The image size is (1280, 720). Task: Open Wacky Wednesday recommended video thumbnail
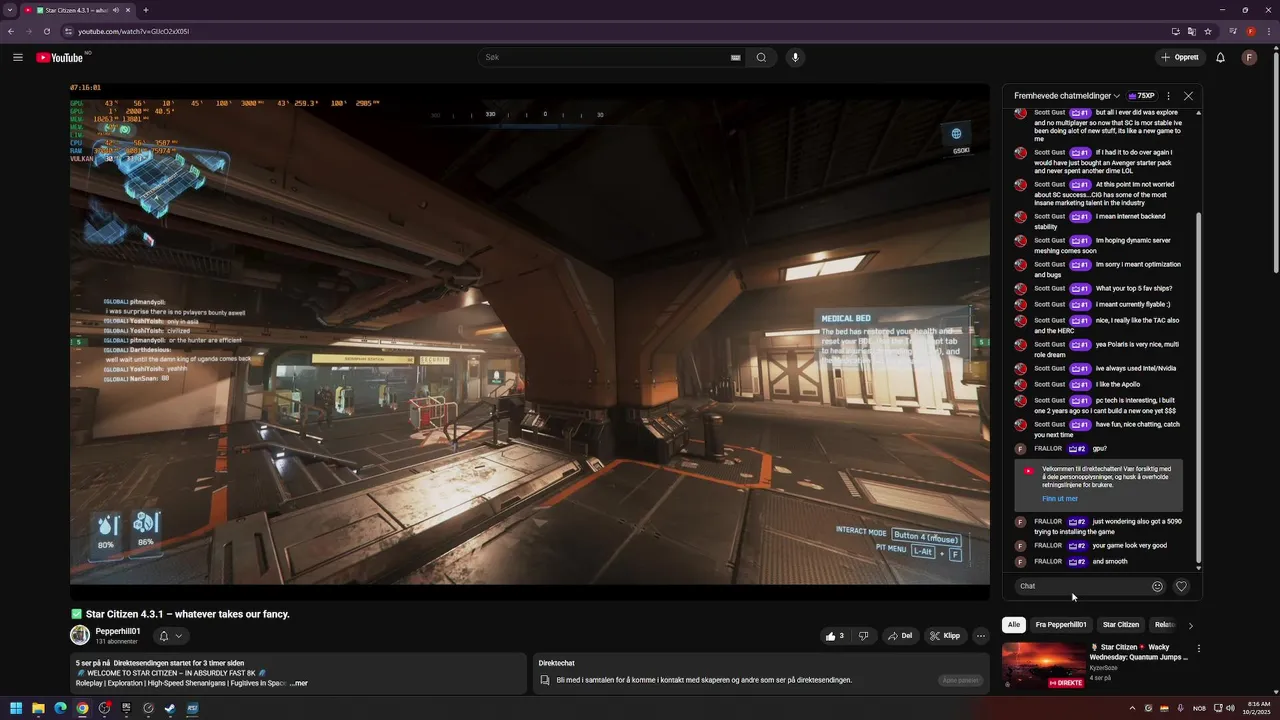tap(1043, 667)
